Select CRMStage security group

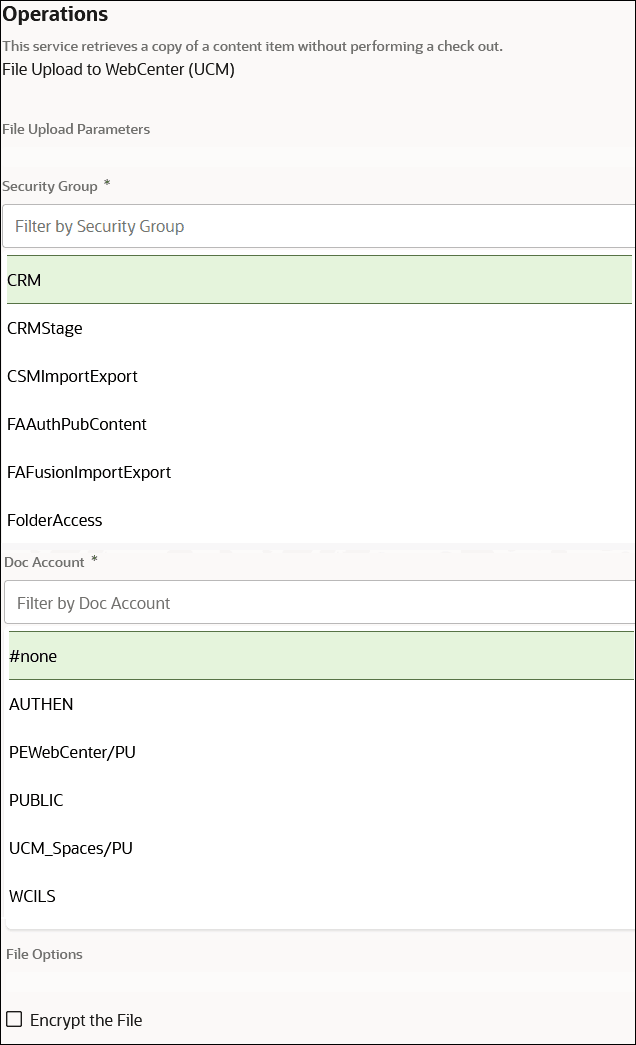(x=318, y=328)
